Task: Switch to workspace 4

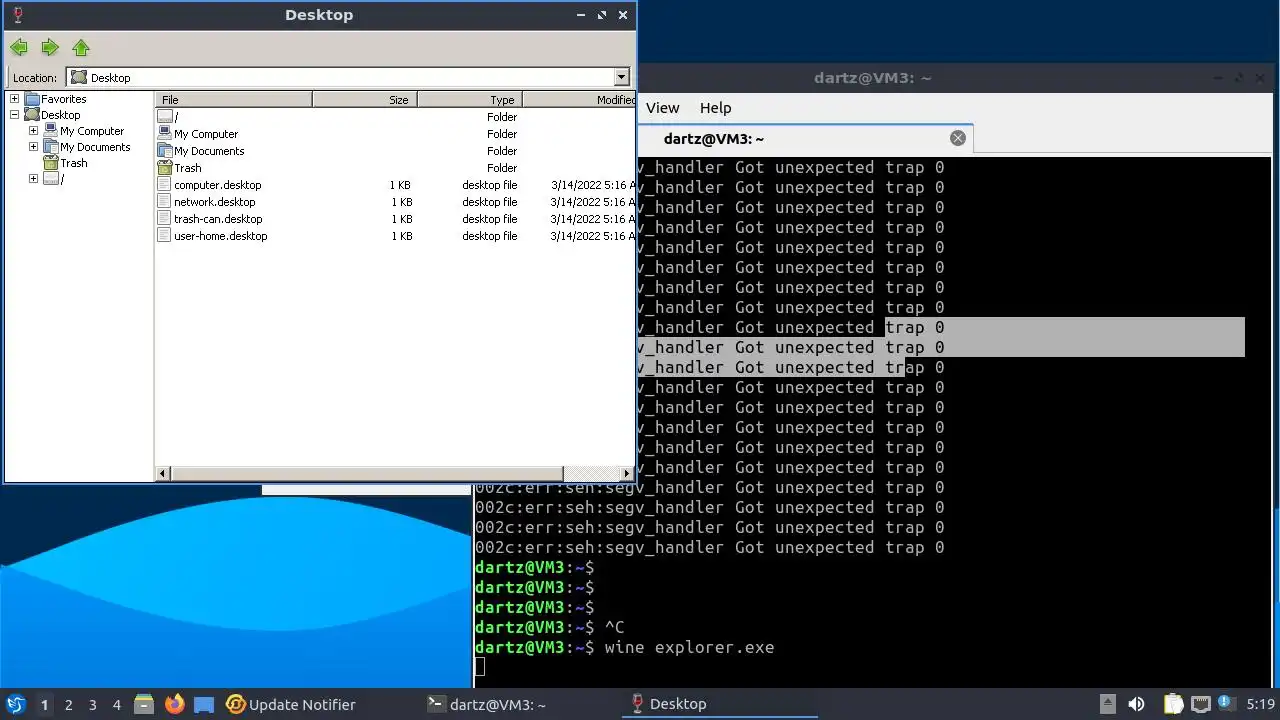Action: point(117,705)
